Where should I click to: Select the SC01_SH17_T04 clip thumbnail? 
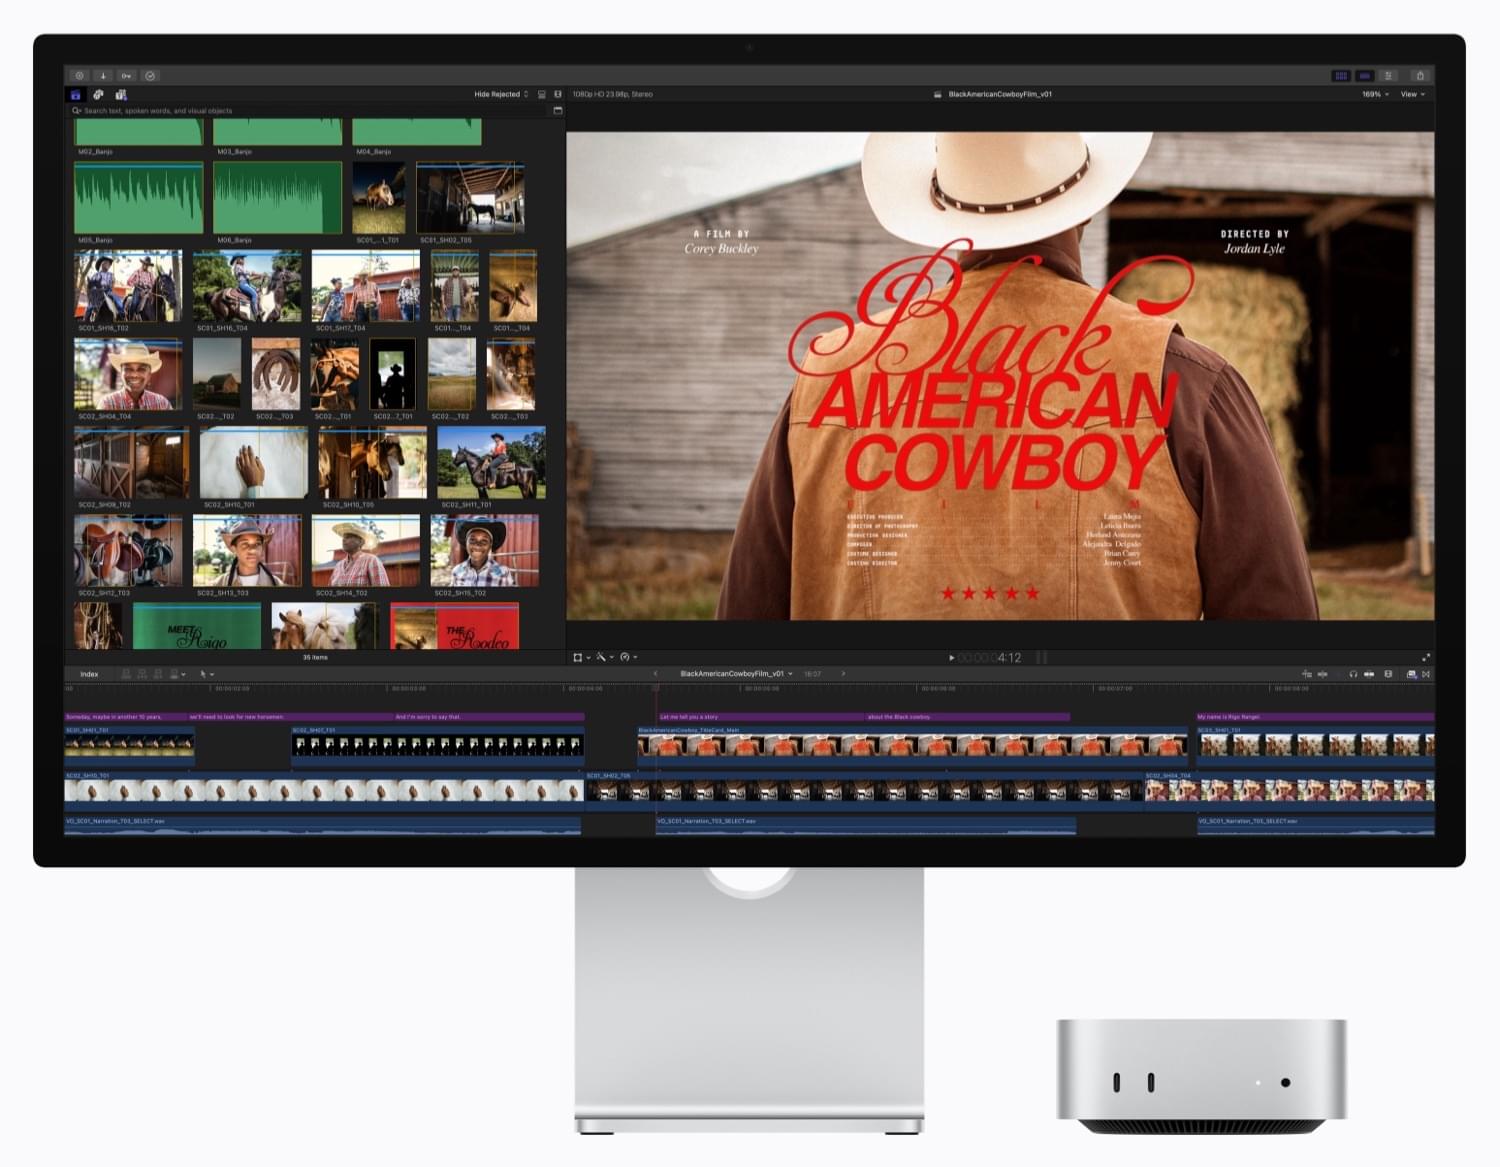tap(365, 286)
